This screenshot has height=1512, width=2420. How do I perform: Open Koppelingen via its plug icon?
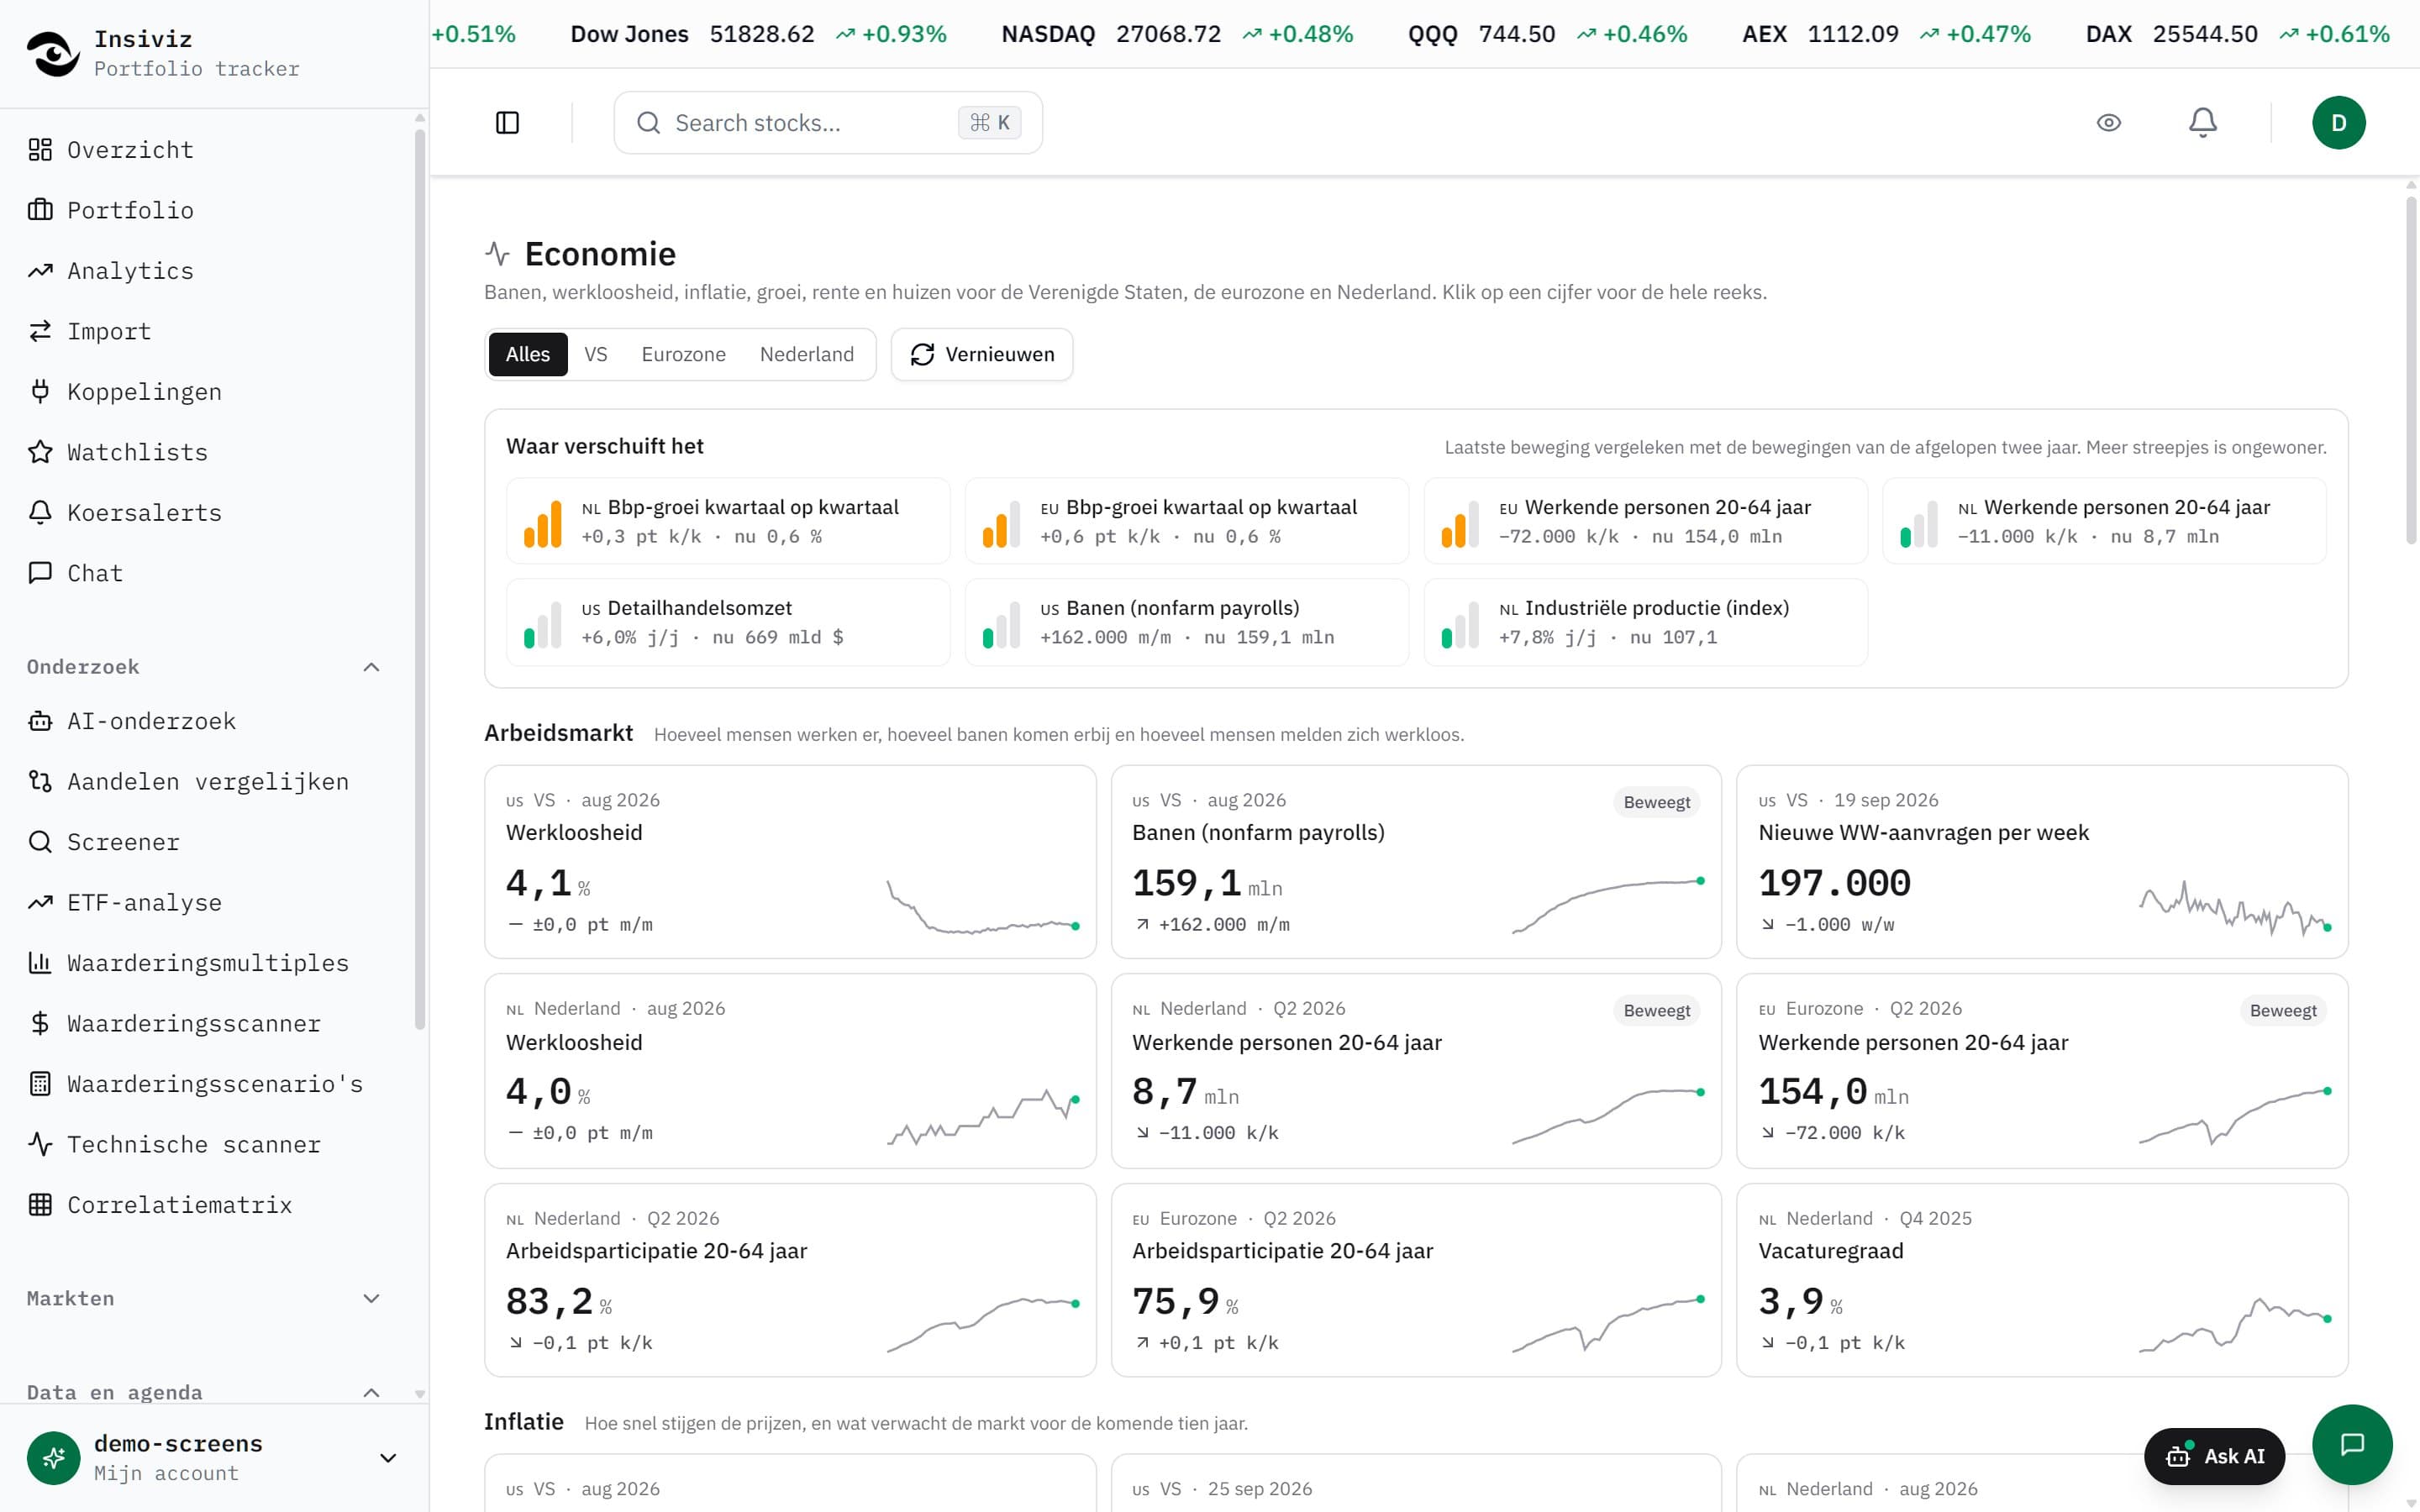(40, 392)
